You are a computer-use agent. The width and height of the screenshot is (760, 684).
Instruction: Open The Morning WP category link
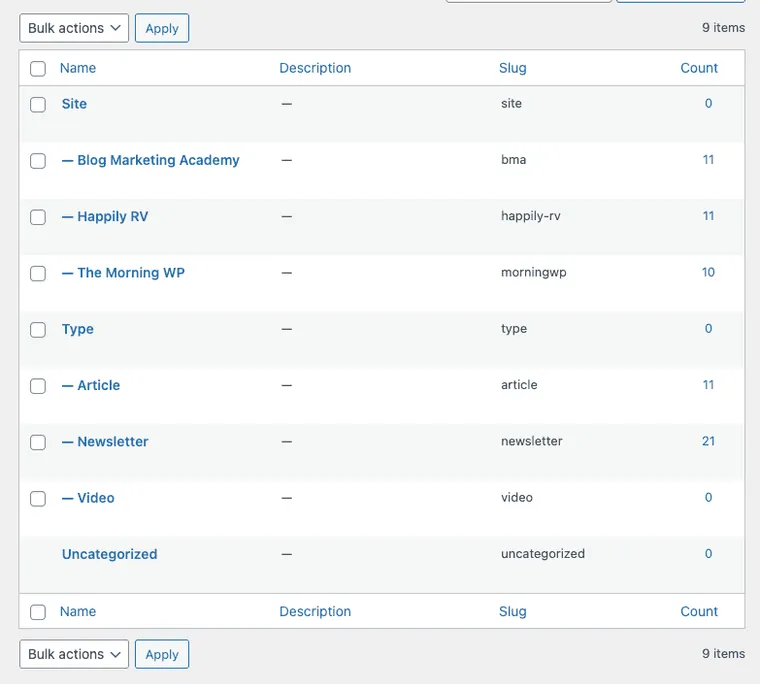click(131, 272)
